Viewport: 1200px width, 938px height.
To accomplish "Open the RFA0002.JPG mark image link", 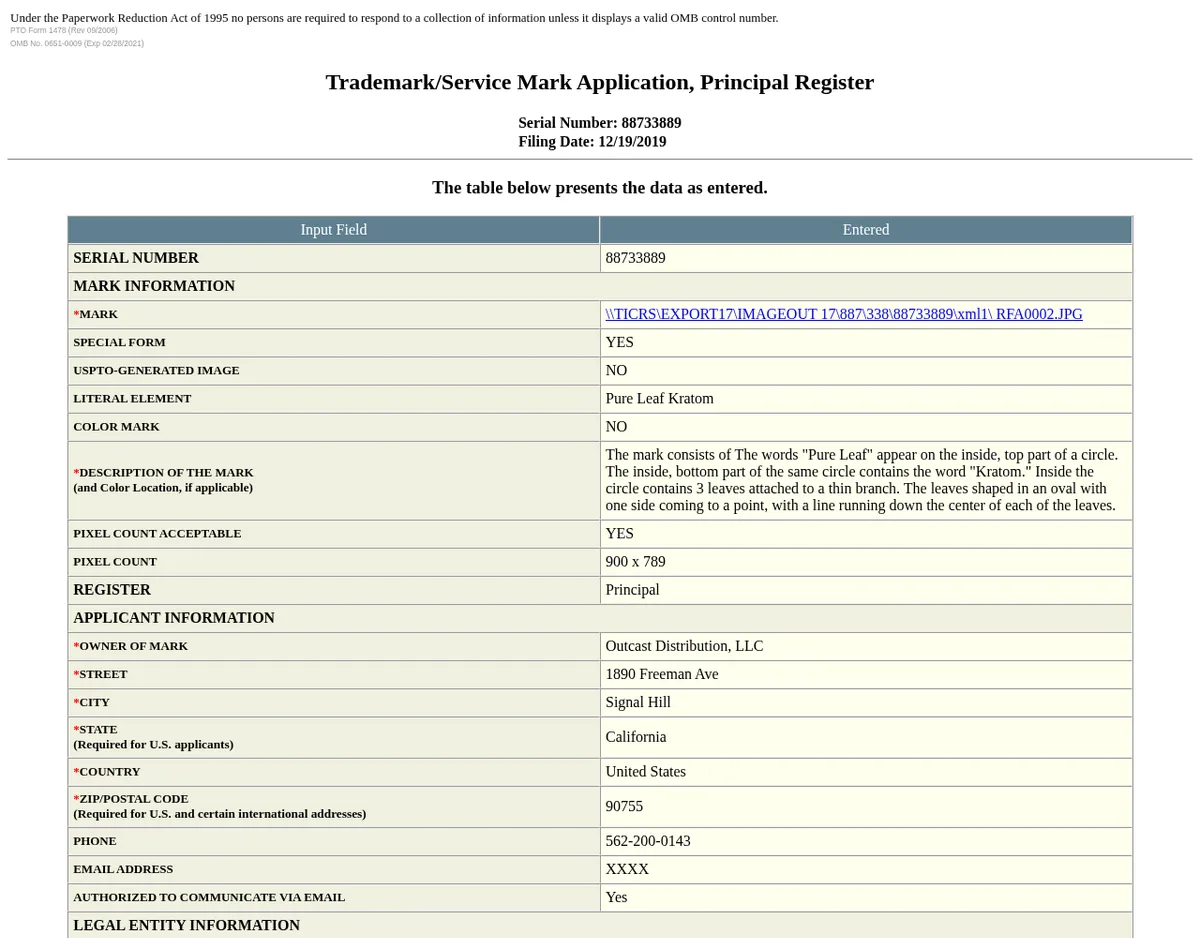I will pyautogui.click(x=844, y=314).
